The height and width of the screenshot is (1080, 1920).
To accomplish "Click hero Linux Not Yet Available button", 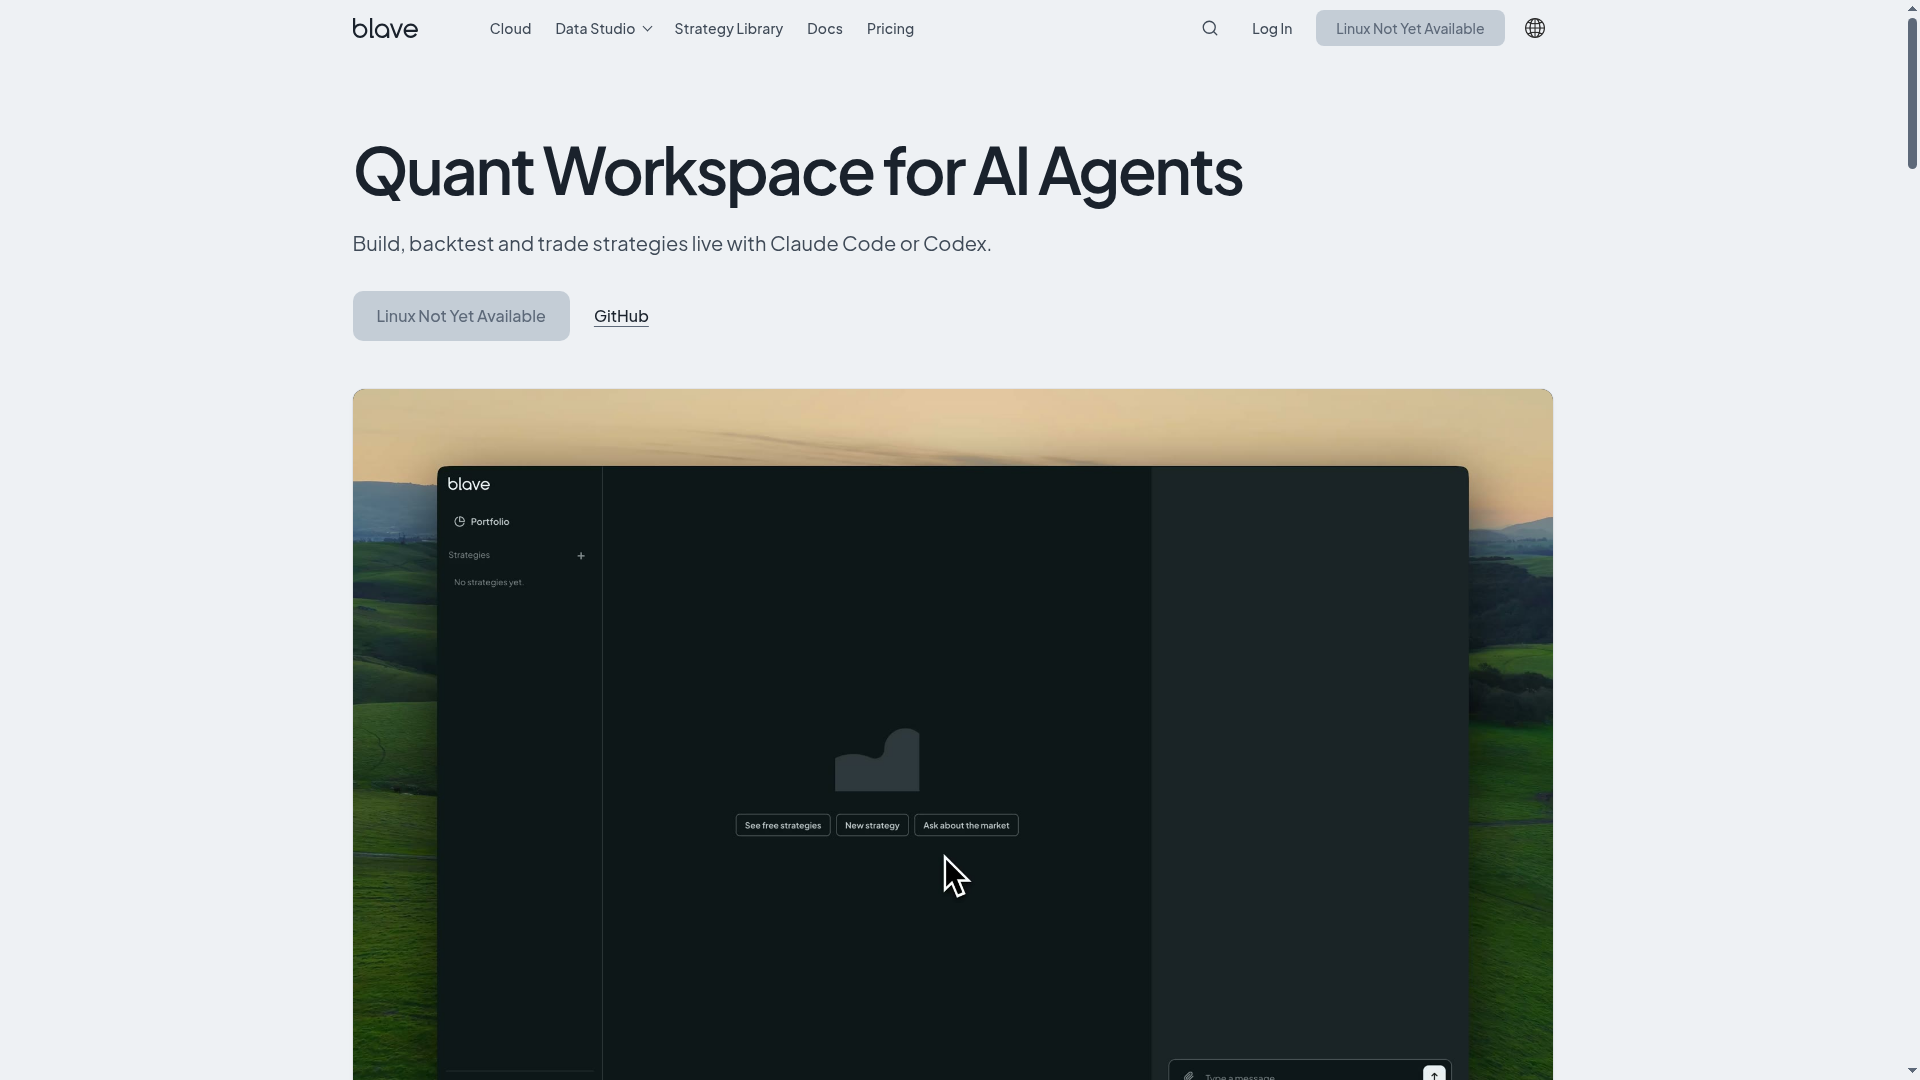I will click(x=461, y=316).
